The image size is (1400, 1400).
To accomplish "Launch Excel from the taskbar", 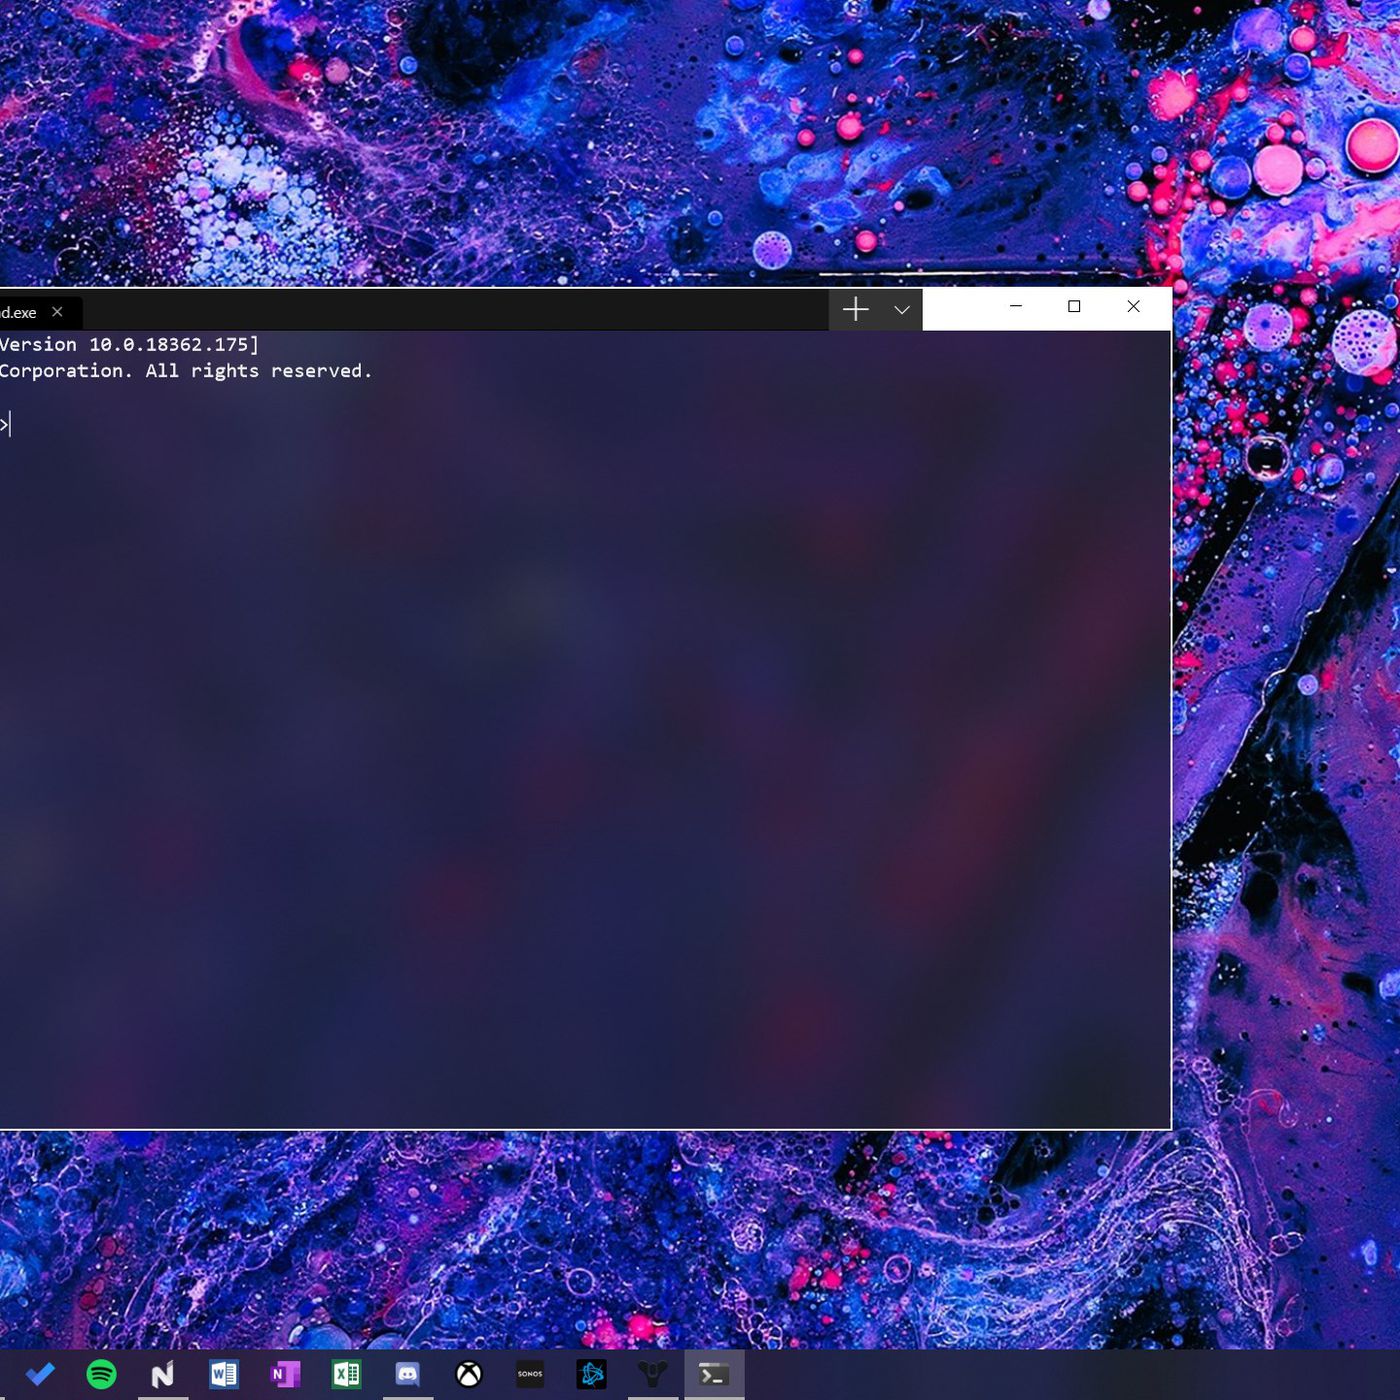I will pyautogui.click(x=346, y=1374).
